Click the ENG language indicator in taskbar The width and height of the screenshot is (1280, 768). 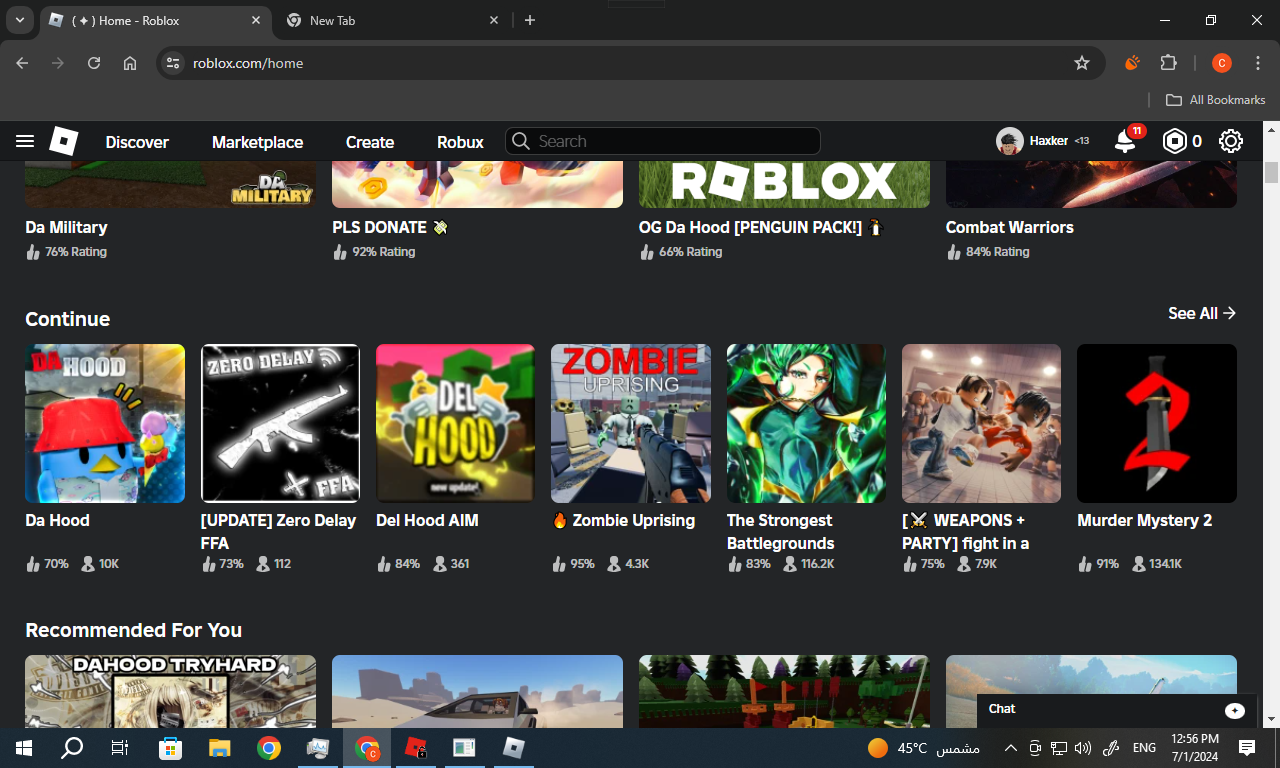click(x=1144, y=747)
